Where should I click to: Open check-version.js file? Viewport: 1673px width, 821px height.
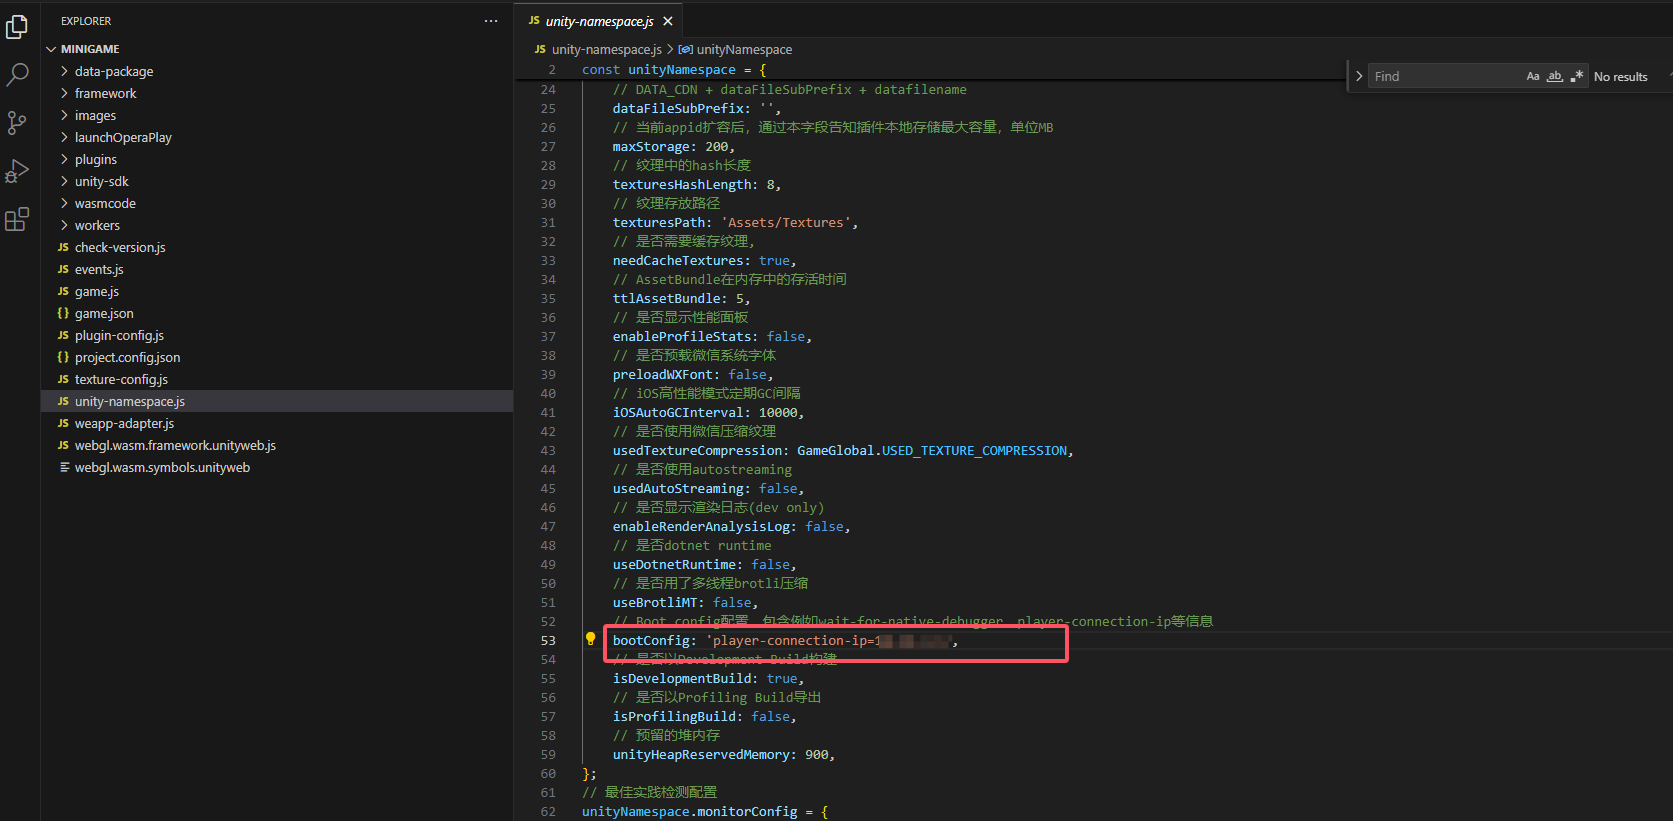point(277,247)
